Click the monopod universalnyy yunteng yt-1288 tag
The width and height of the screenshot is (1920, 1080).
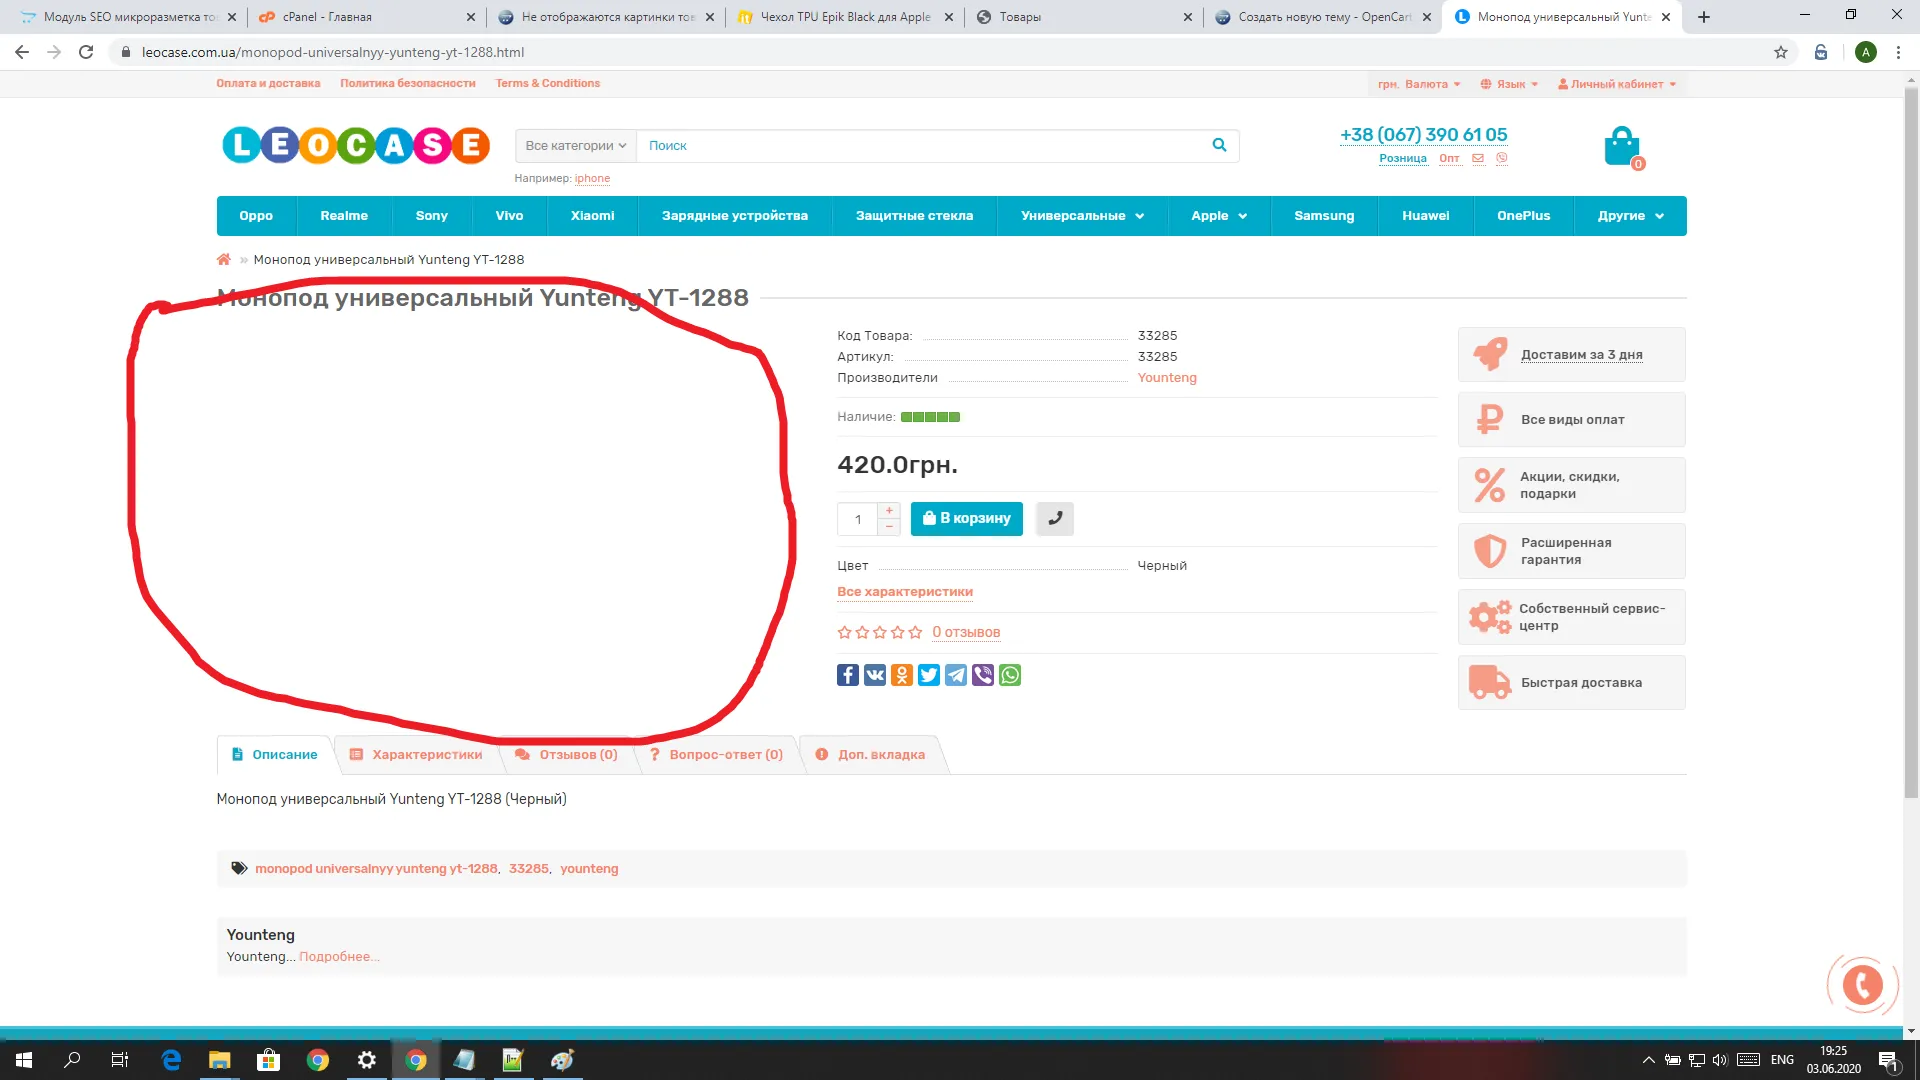click(376, 869)
